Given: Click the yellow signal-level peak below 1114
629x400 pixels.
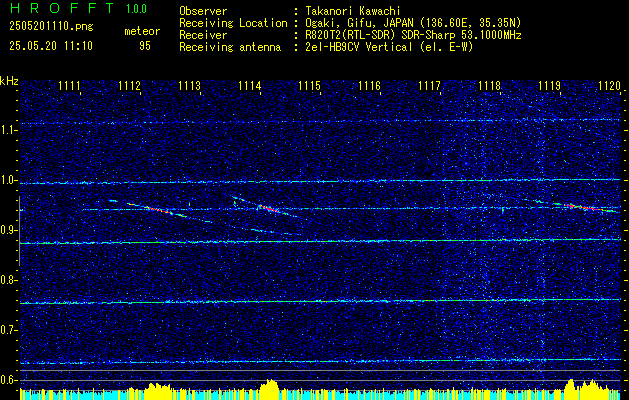Looking at the screenshot, I should point(269,390).
